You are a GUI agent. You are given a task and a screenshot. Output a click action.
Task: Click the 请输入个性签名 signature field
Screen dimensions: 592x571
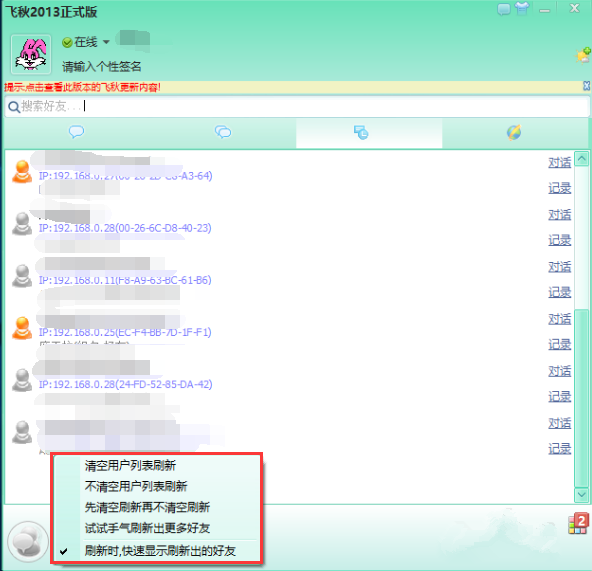point(102,67)
